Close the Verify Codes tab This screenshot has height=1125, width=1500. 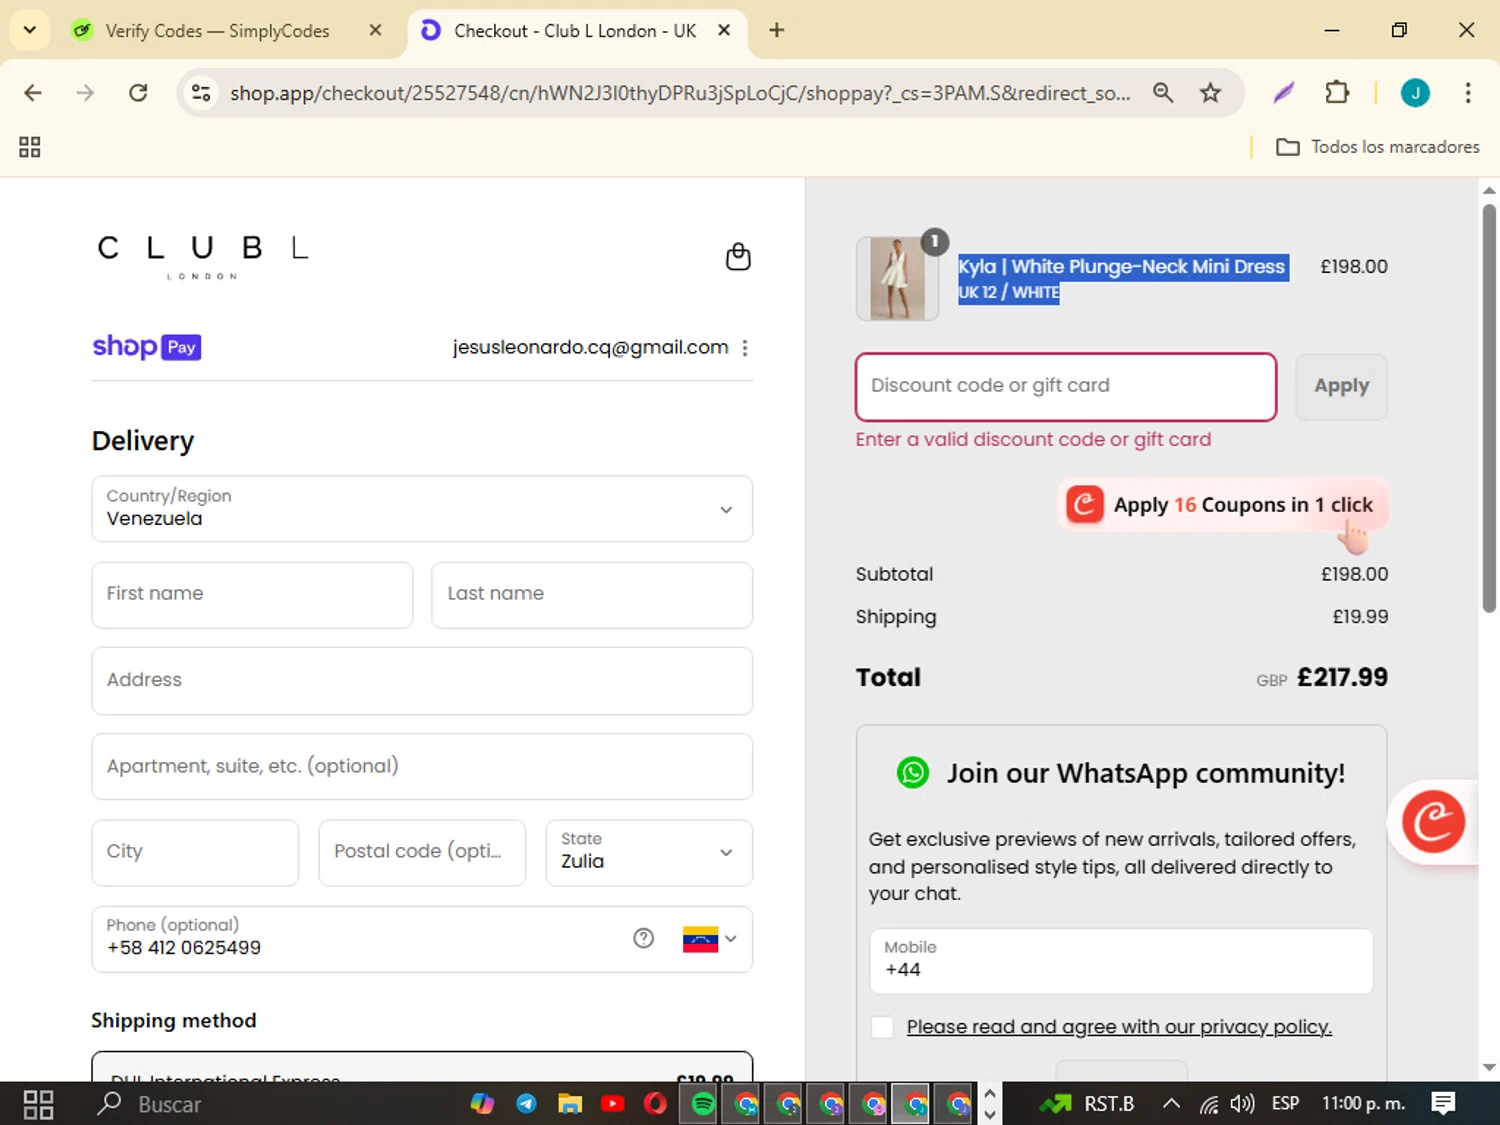tap(375, 30)
